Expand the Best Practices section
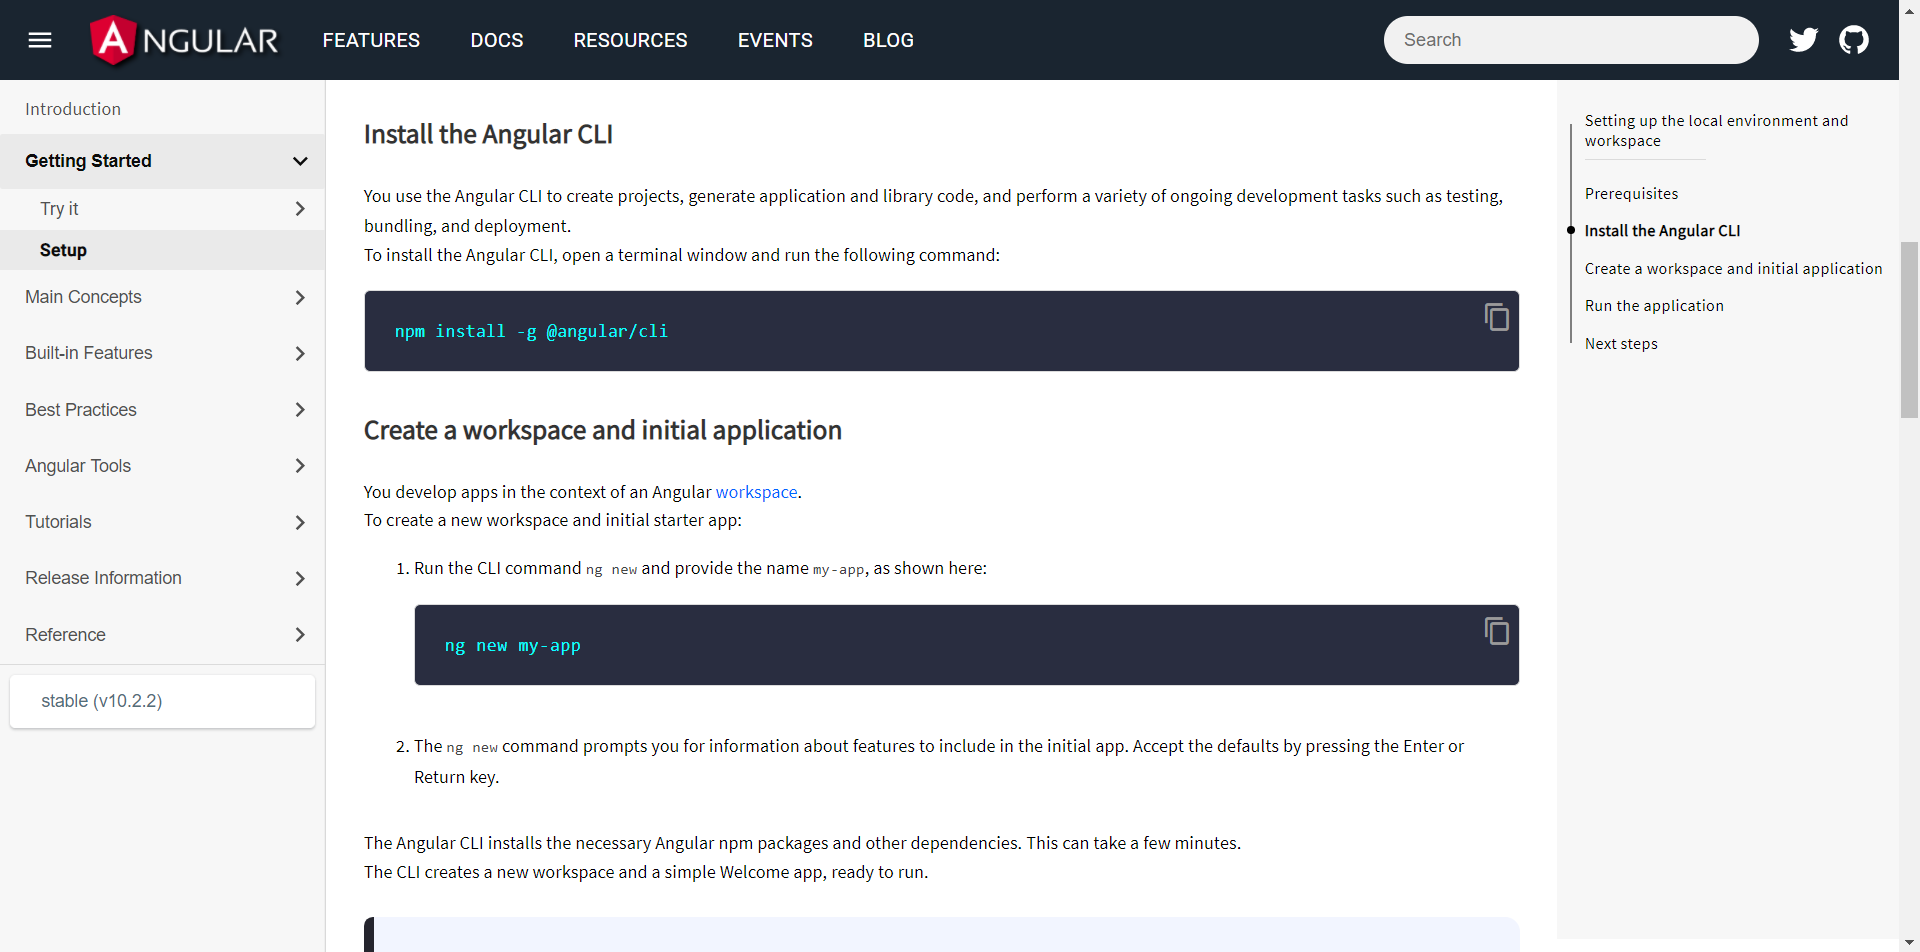 tap(162, 410)
